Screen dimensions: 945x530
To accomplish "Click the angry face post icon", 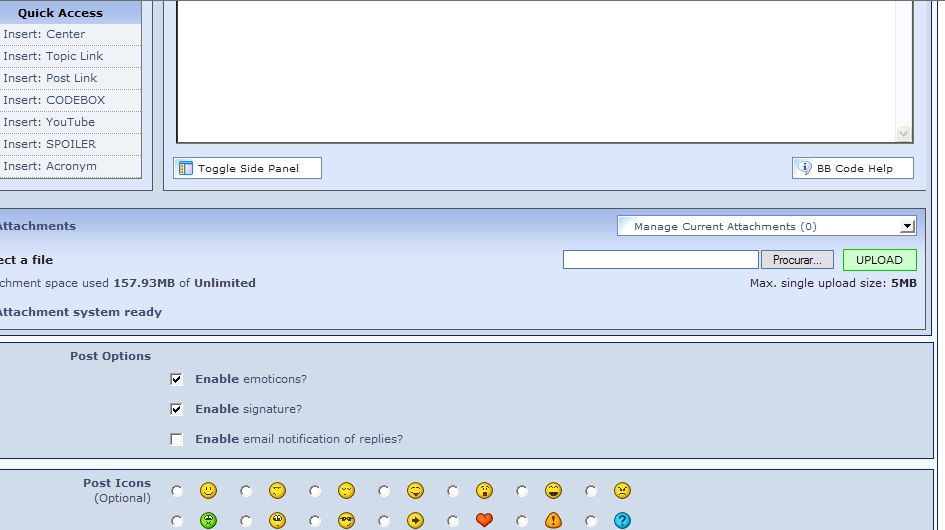I will tap(622, 491).
